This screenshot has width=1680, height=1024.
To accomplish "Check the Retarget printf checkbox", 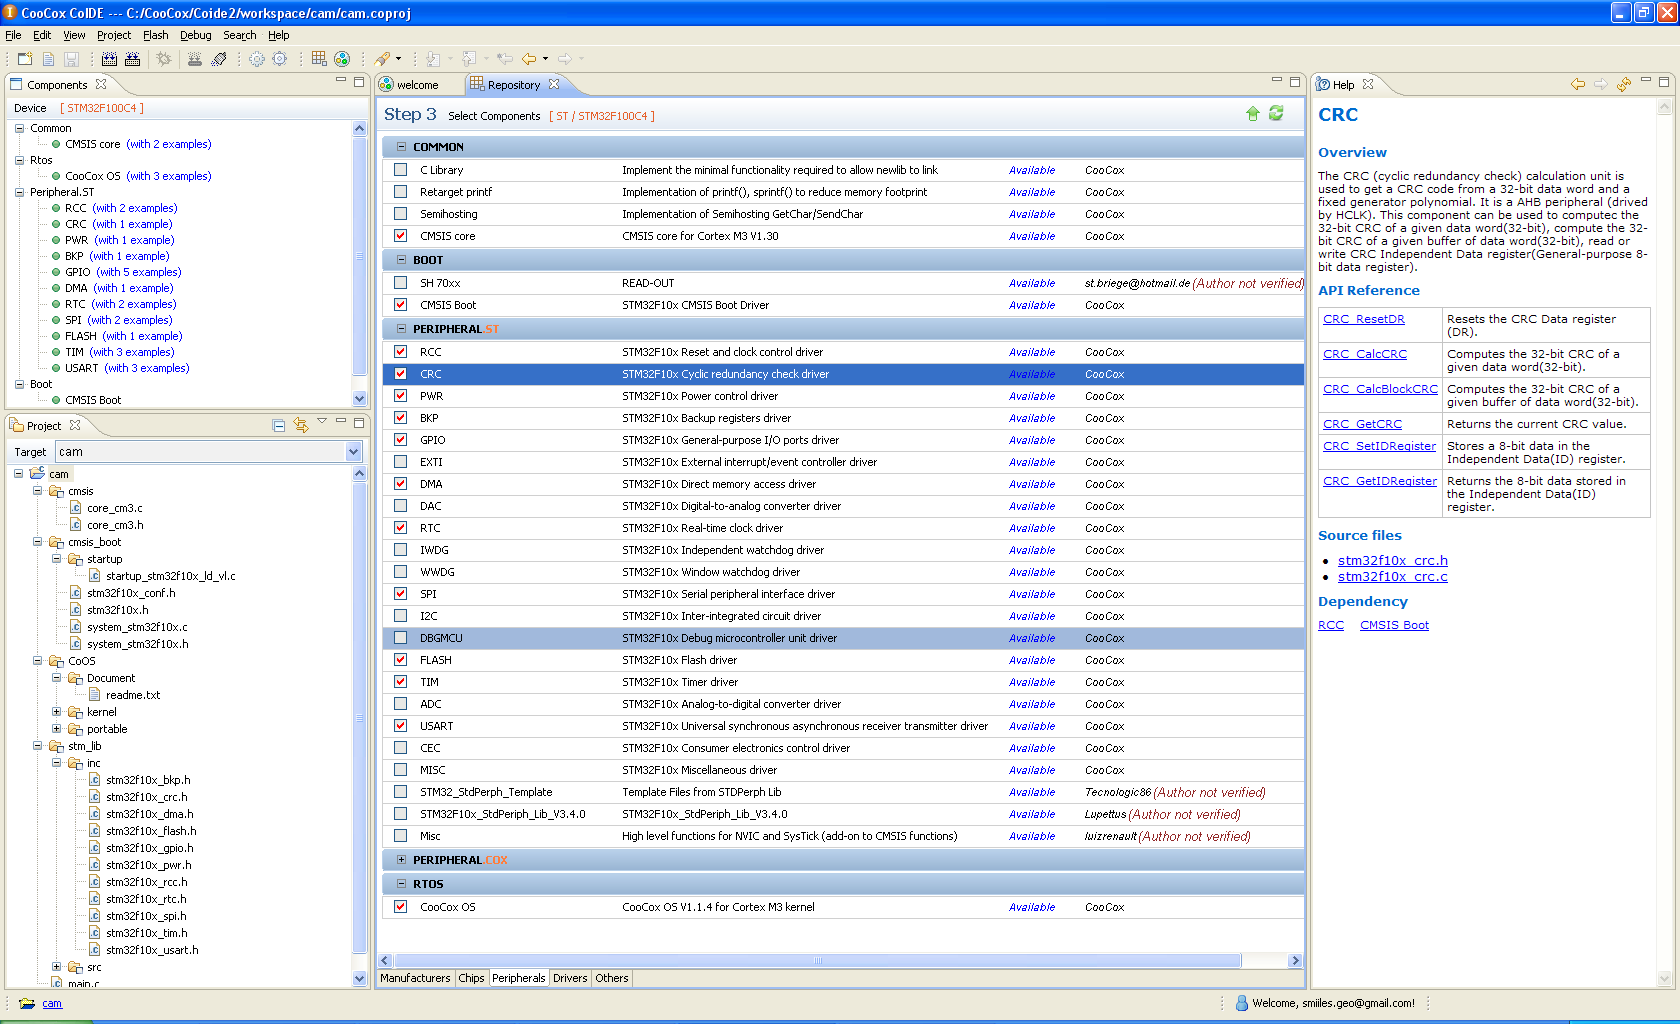I will tap(401, 192).
